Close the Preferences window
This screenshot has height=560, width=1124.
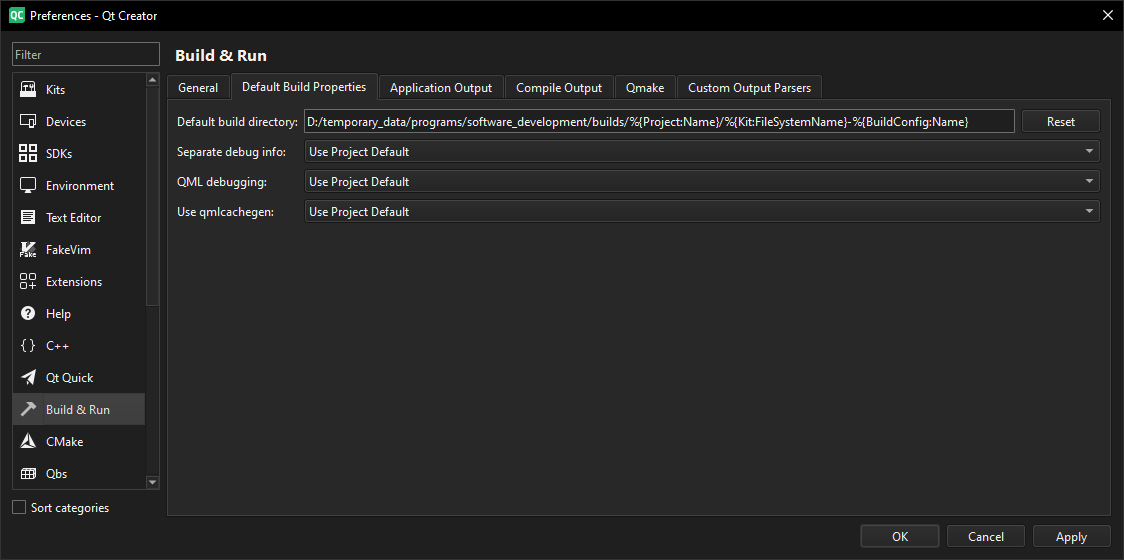coord(1108,15)
